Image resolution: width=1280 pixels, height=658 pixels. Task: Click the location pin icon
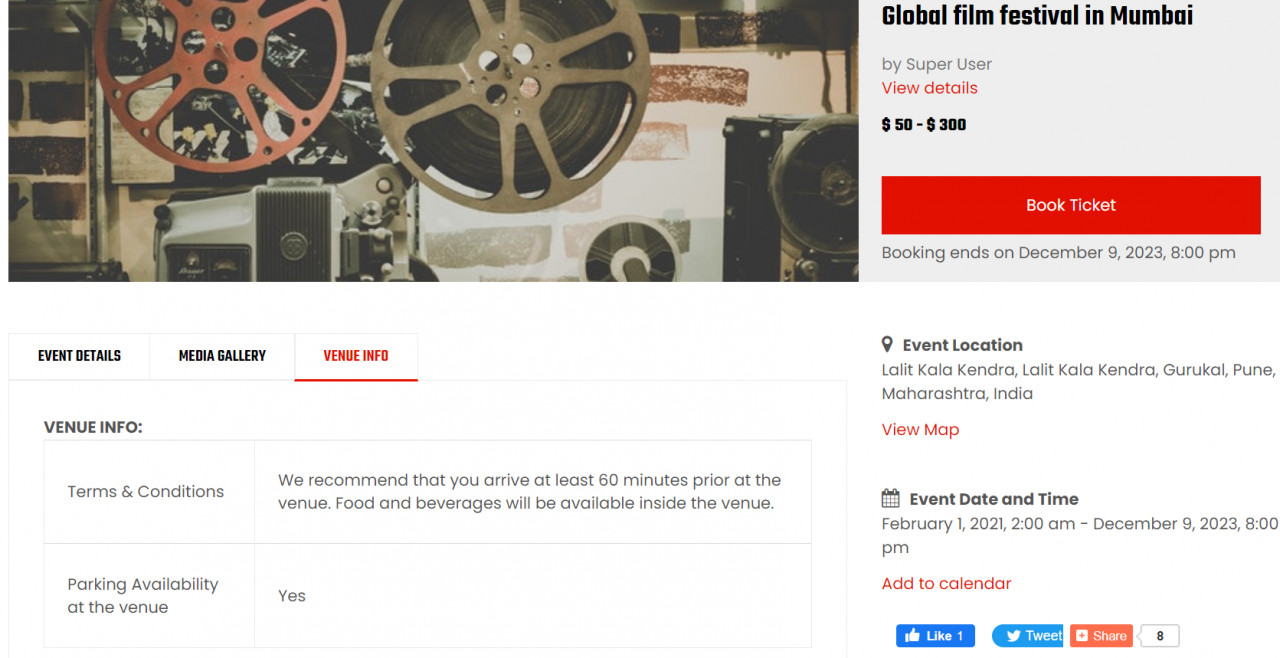887,344
